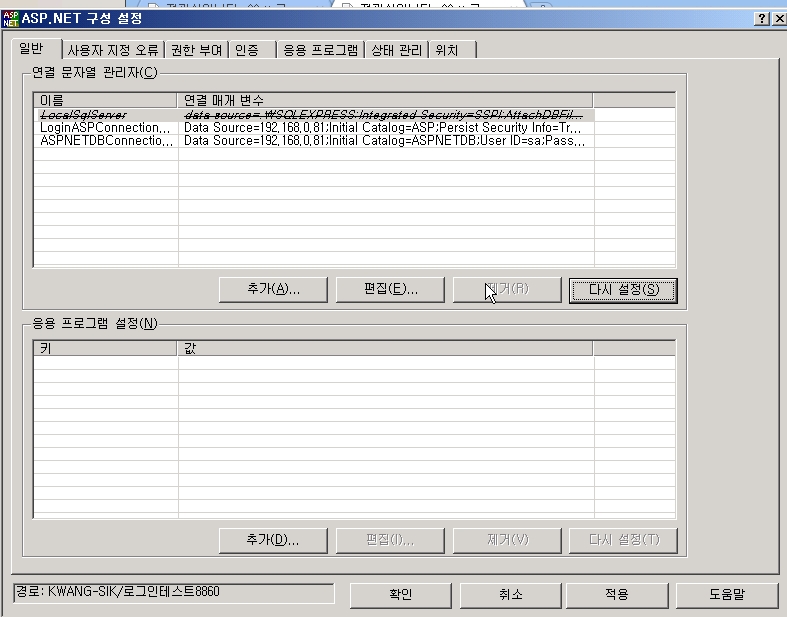Screen dimensions: 787x617
Task: Click connection string 추가(A)... button
Action: point(273,290)
